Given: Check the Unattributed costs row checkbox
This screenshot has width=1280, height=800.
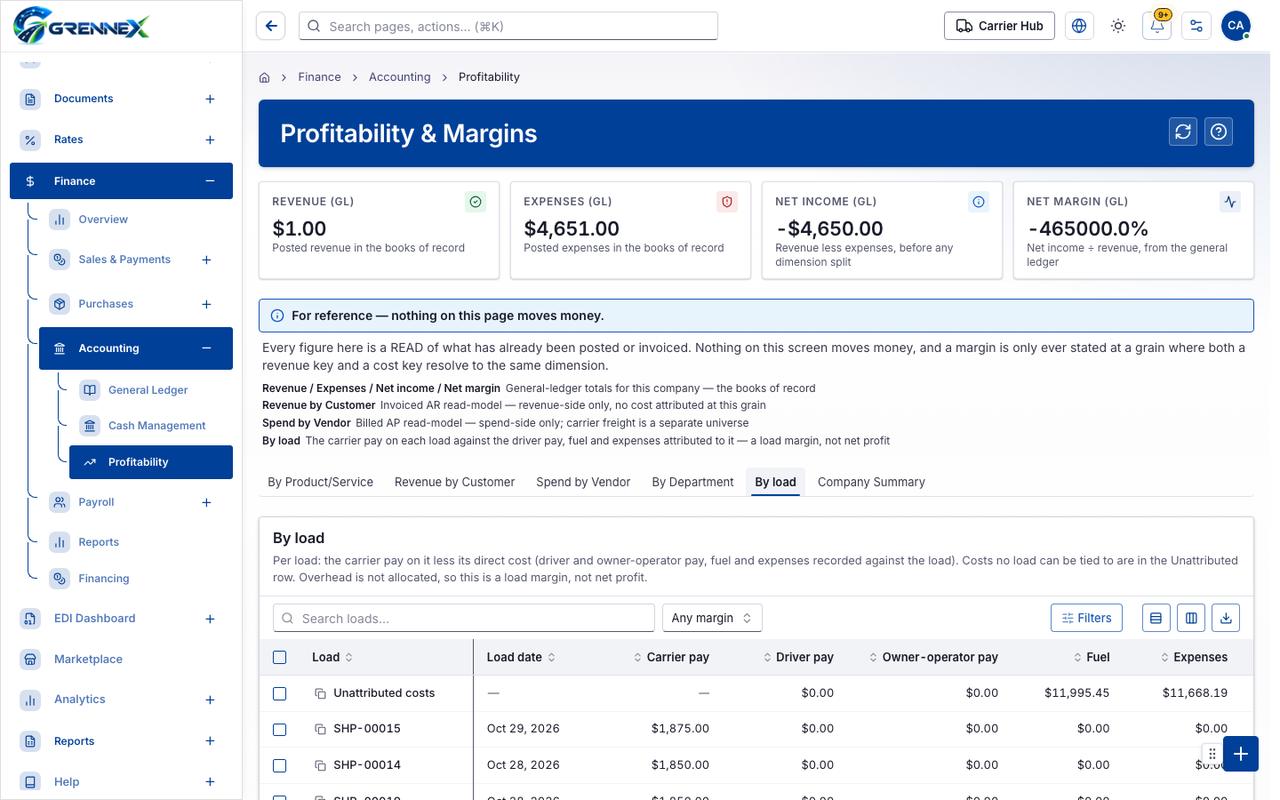Looking at the screenshot, I should tap(280, 693).
